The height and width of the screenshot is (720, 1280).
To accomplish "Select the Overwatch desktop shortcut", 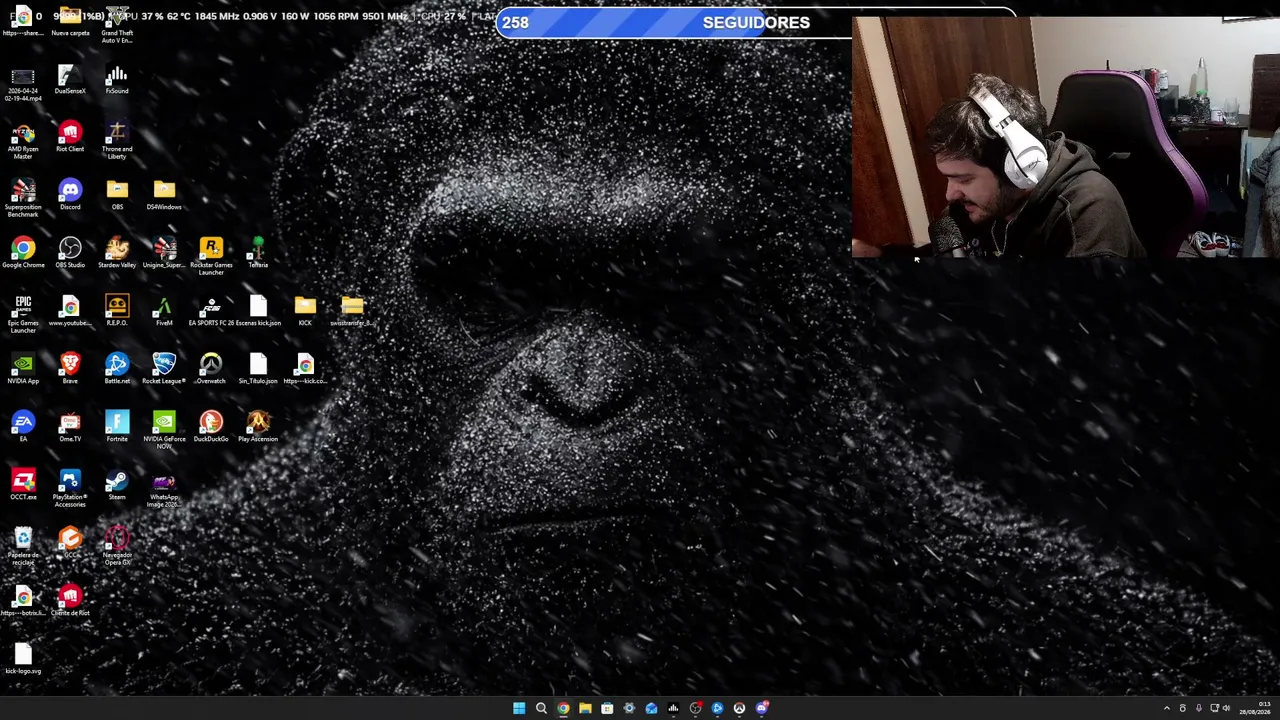I will point(211,366).
